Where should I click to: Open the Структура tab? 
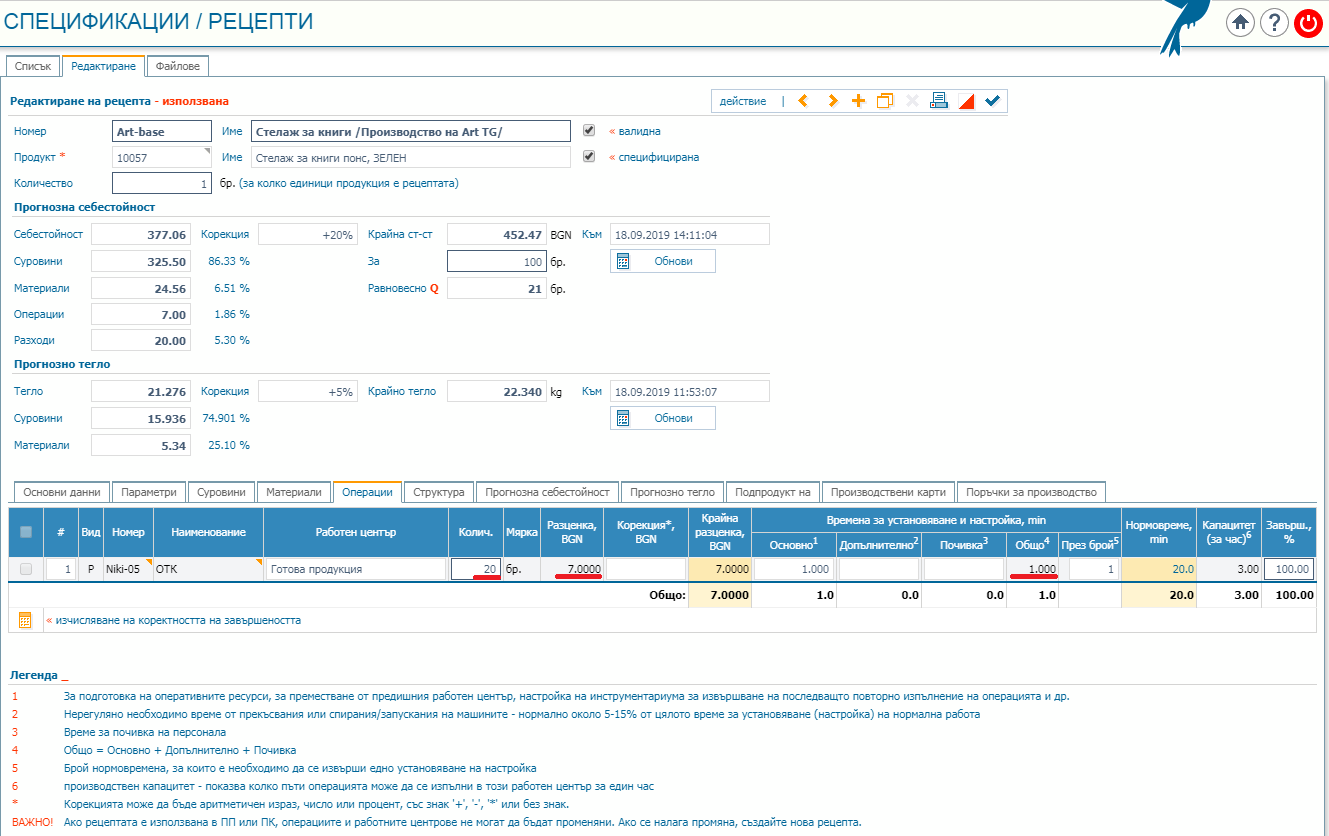(439, 492)
